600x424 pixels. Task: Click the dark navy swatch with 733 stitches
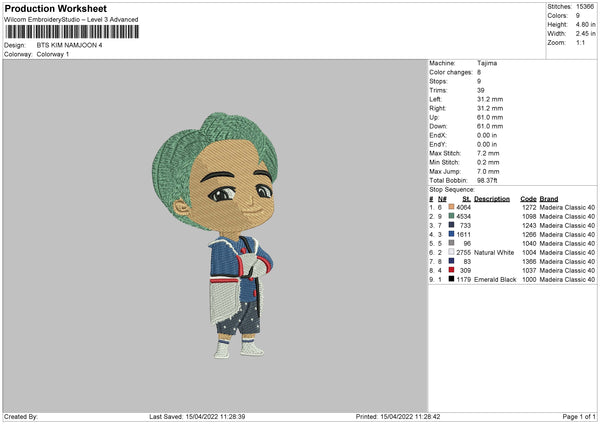pos(451,225)
